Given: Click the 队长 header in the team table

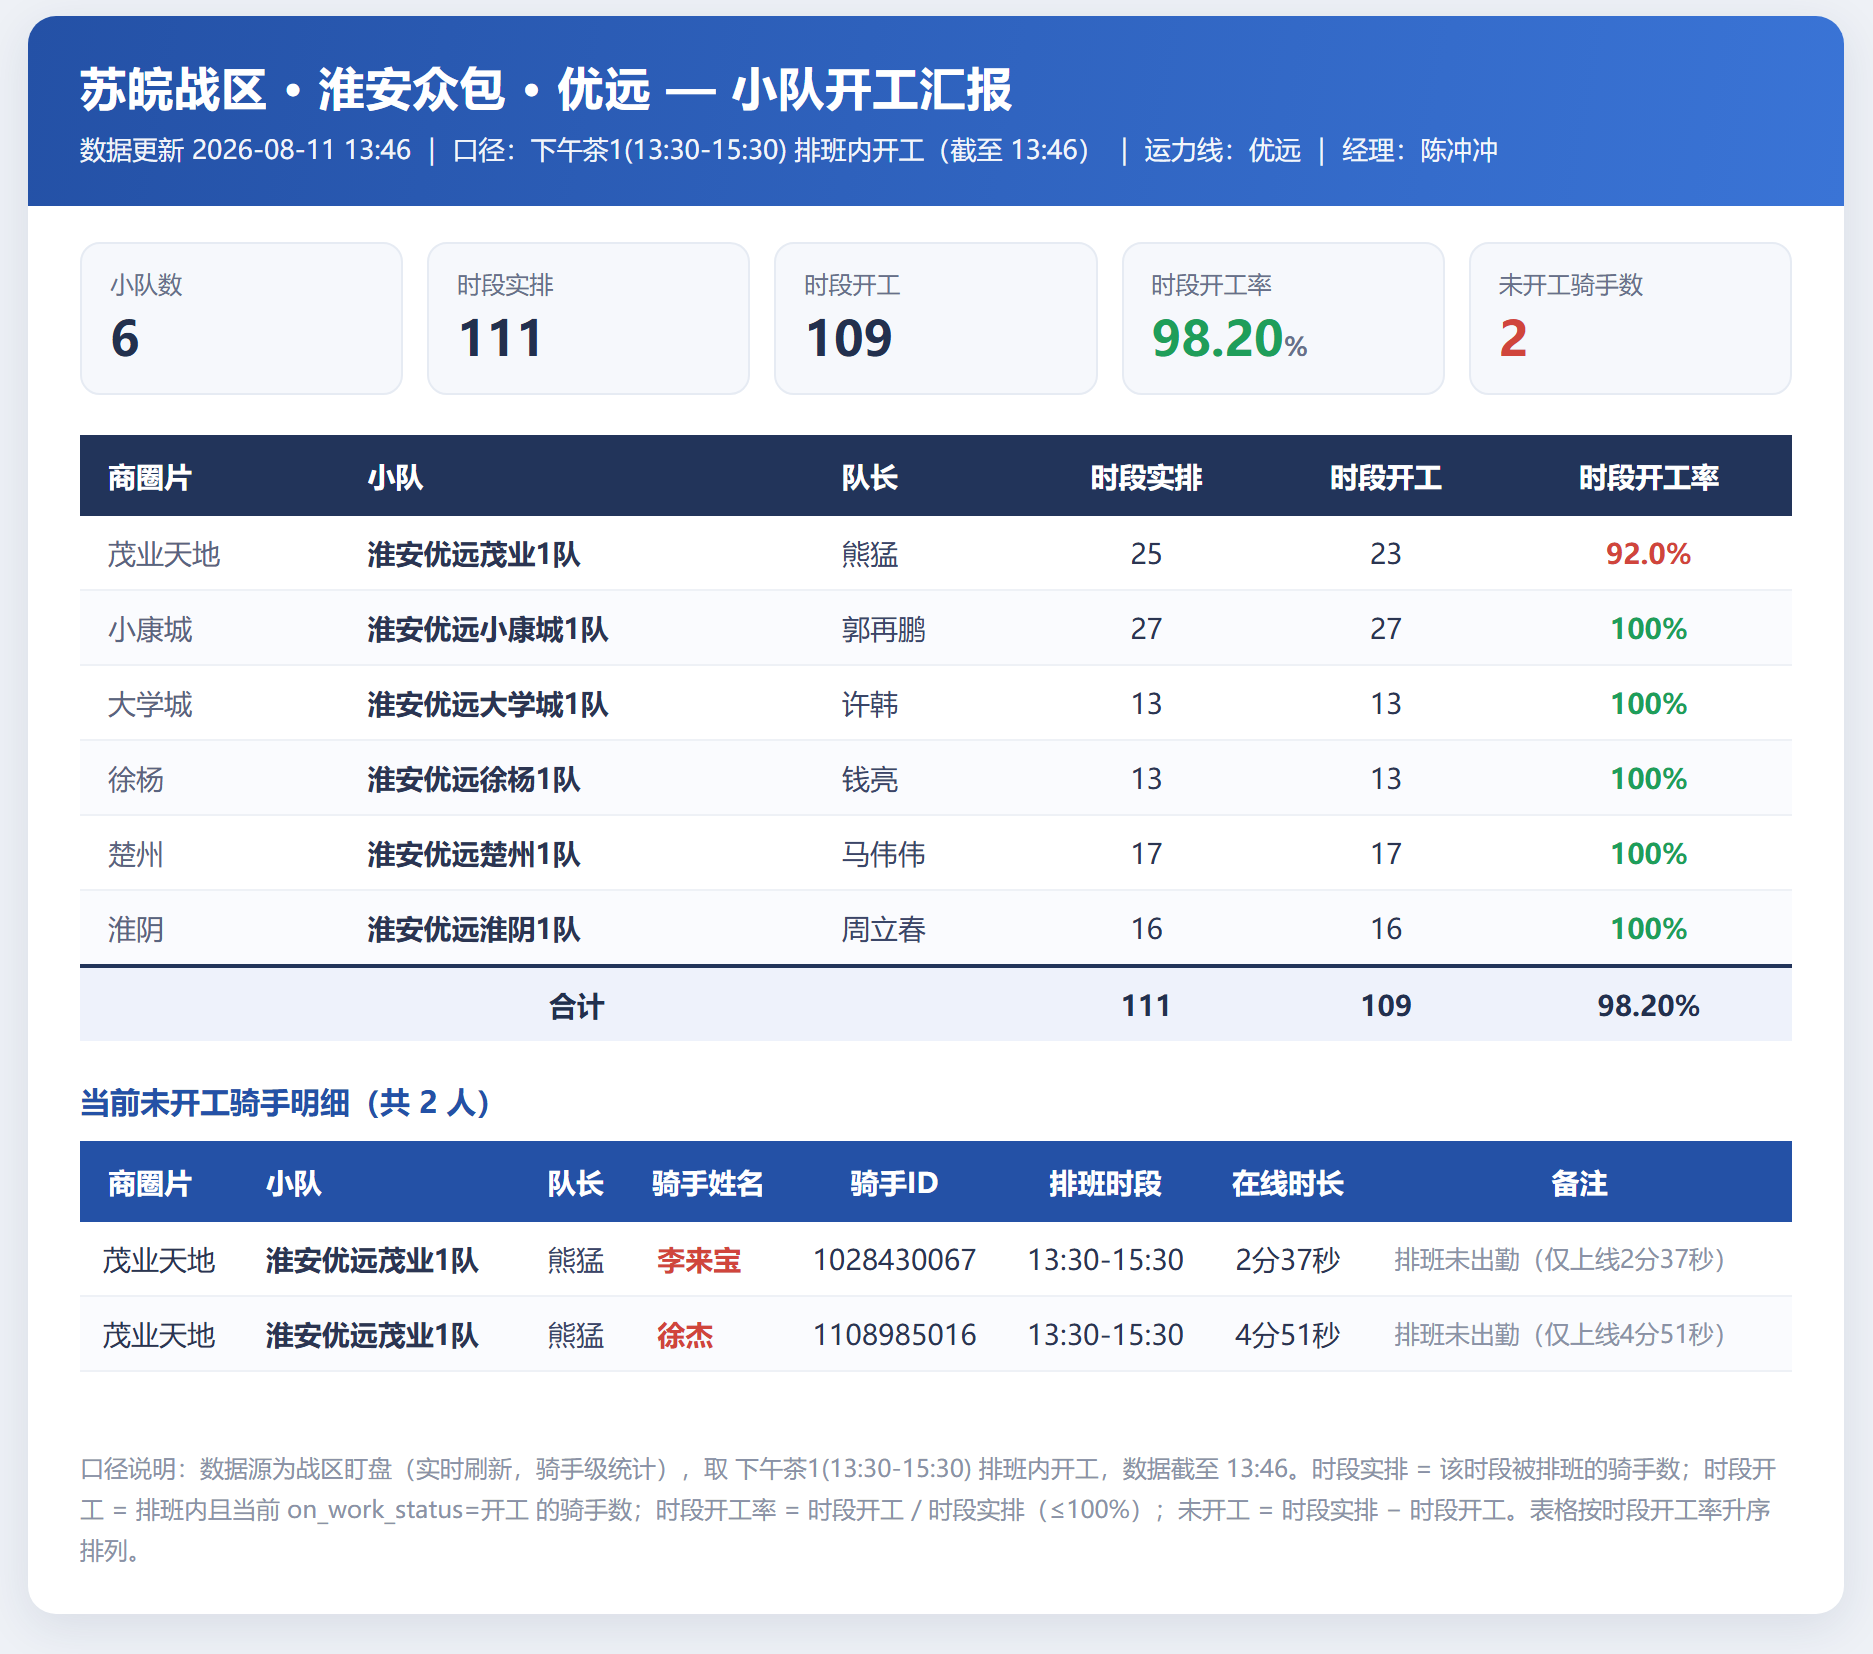Looking at the screenshot, I should [x=869, y=478].
